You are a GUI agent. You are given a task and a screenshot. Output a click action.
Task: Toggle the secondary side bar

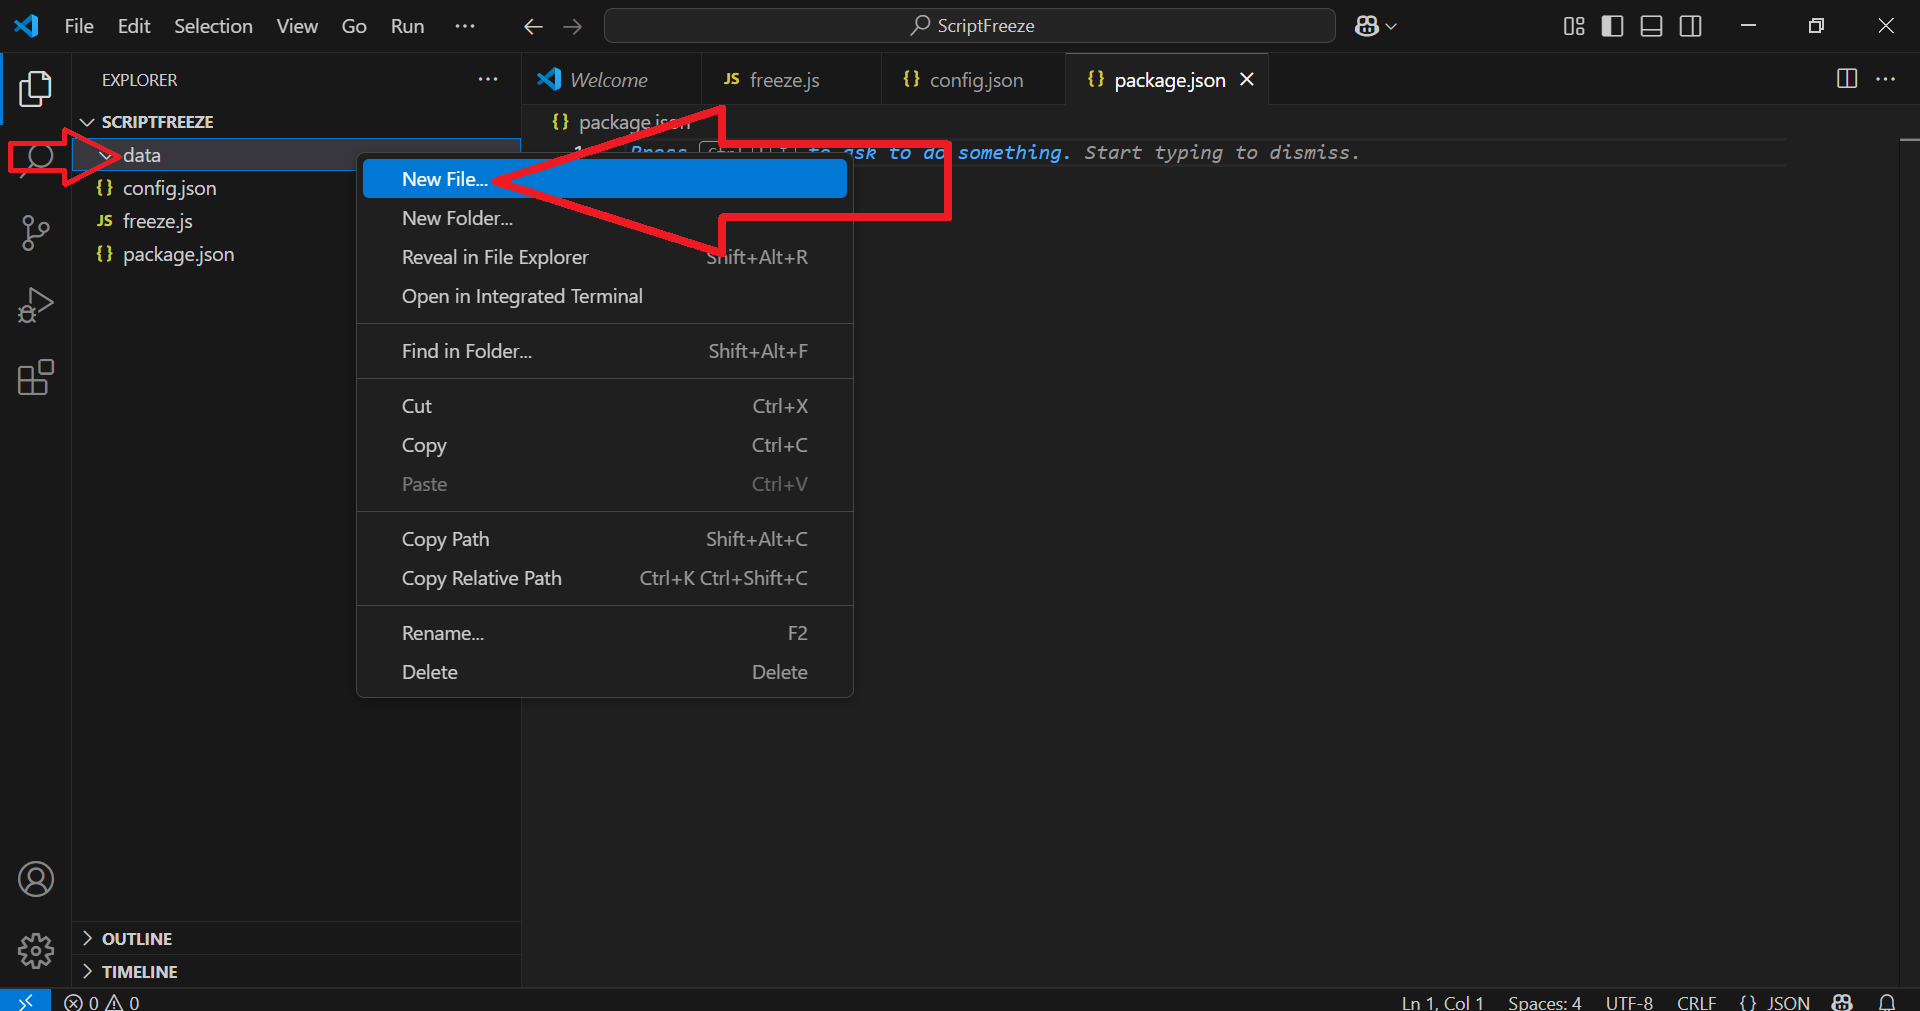[1690, 26]
